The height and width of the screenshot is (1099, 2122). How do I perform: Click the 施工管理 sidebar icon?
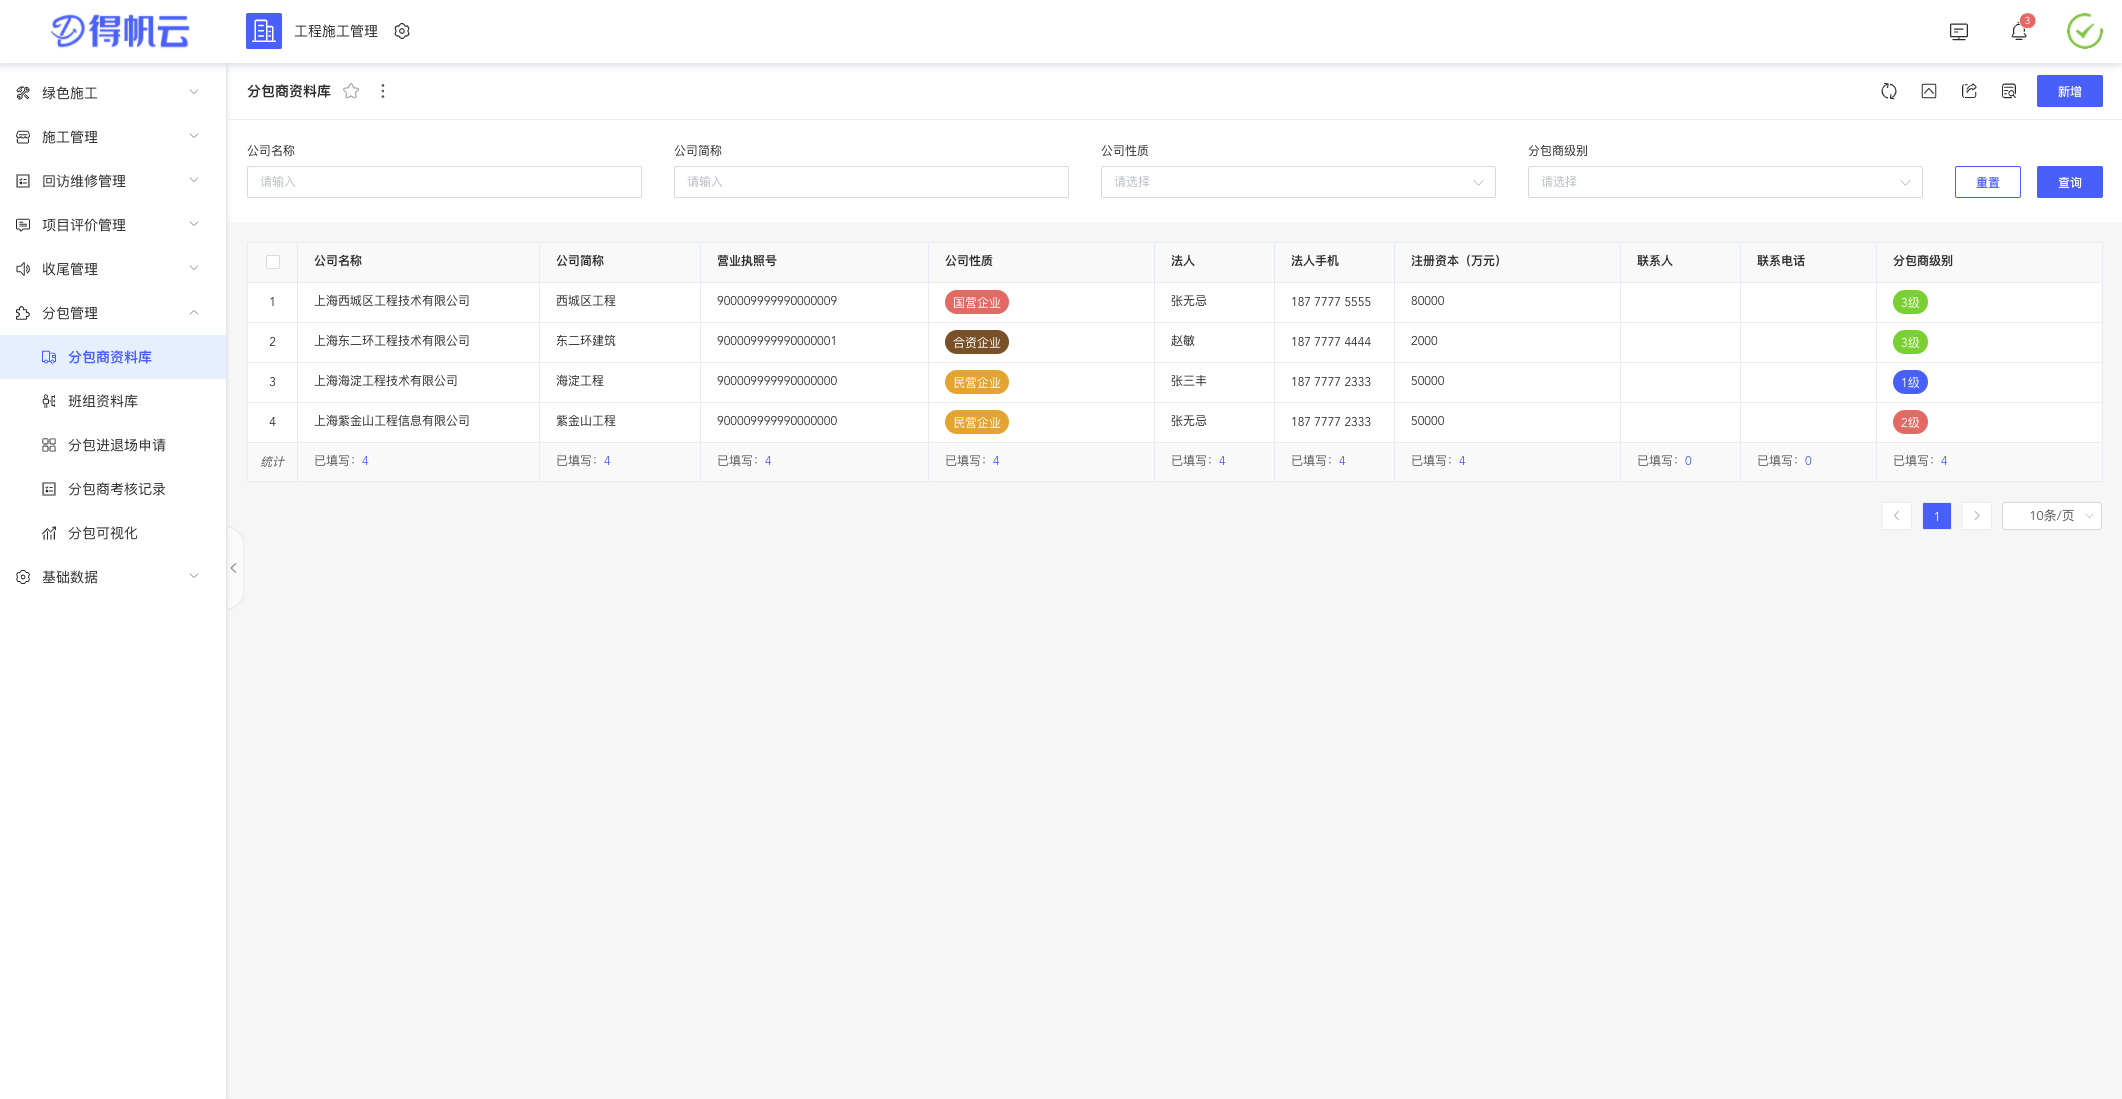point(23,137)
